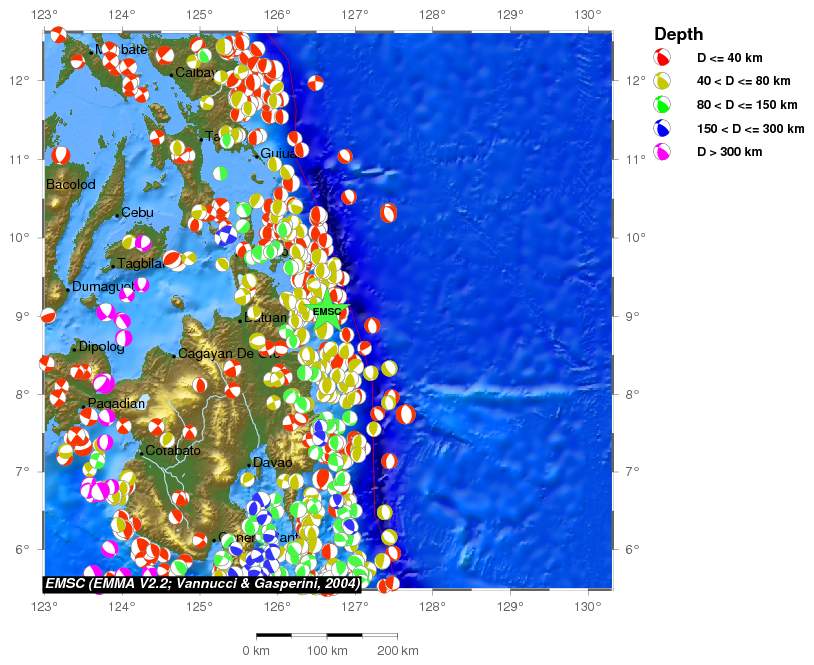Viewport: 814px width, 665px height.
Task: Click the green beachball icon in the legend
Action: (662, 105)
